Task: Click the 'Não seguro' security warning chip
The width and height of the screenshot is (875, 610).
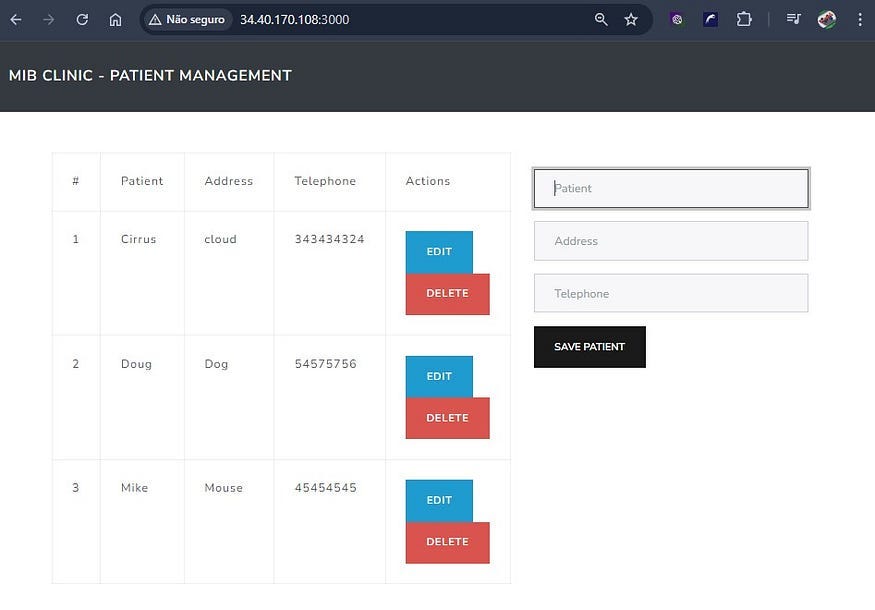Action: click(187, 20)
